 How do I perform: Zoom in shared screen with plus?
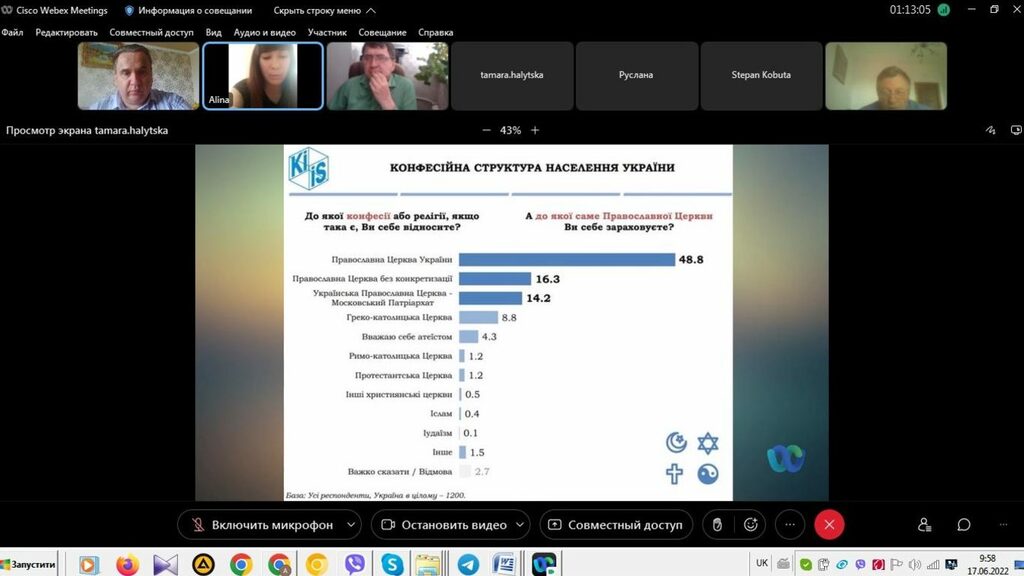(535, 130)
